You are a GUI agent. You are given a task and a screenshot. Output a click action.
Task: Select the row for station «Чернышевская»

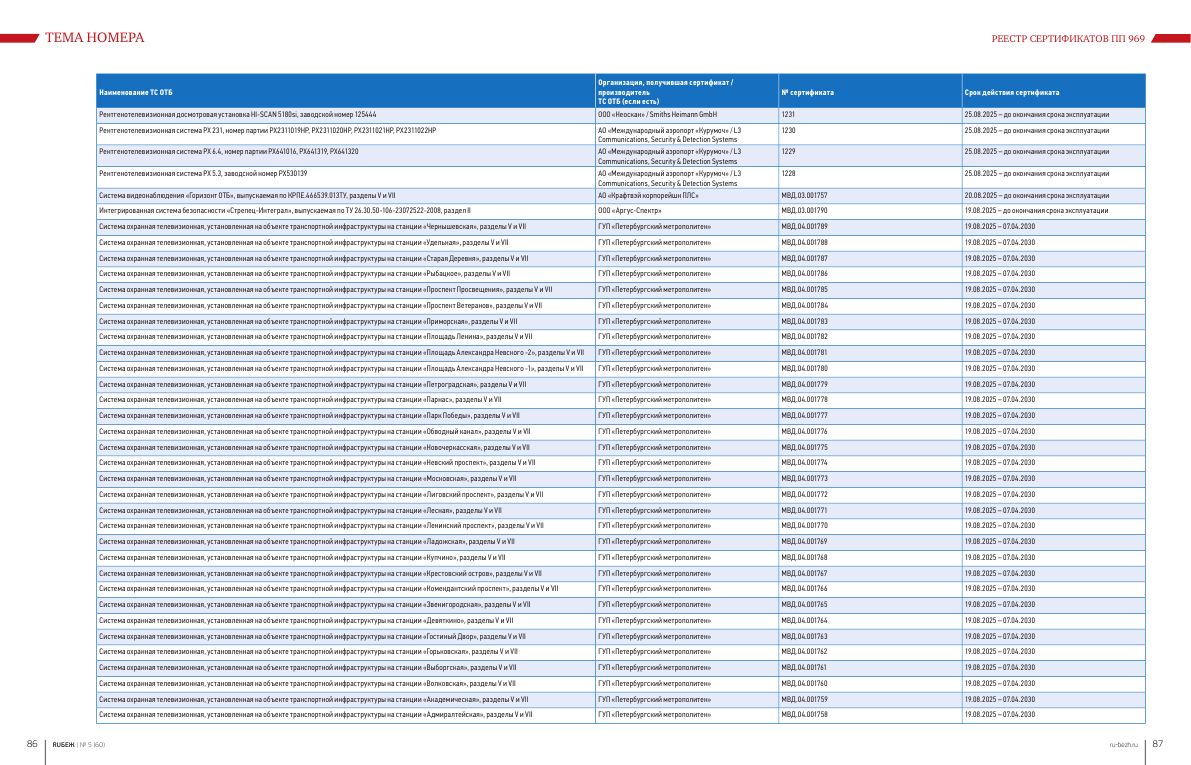click(x=621, y=226)
